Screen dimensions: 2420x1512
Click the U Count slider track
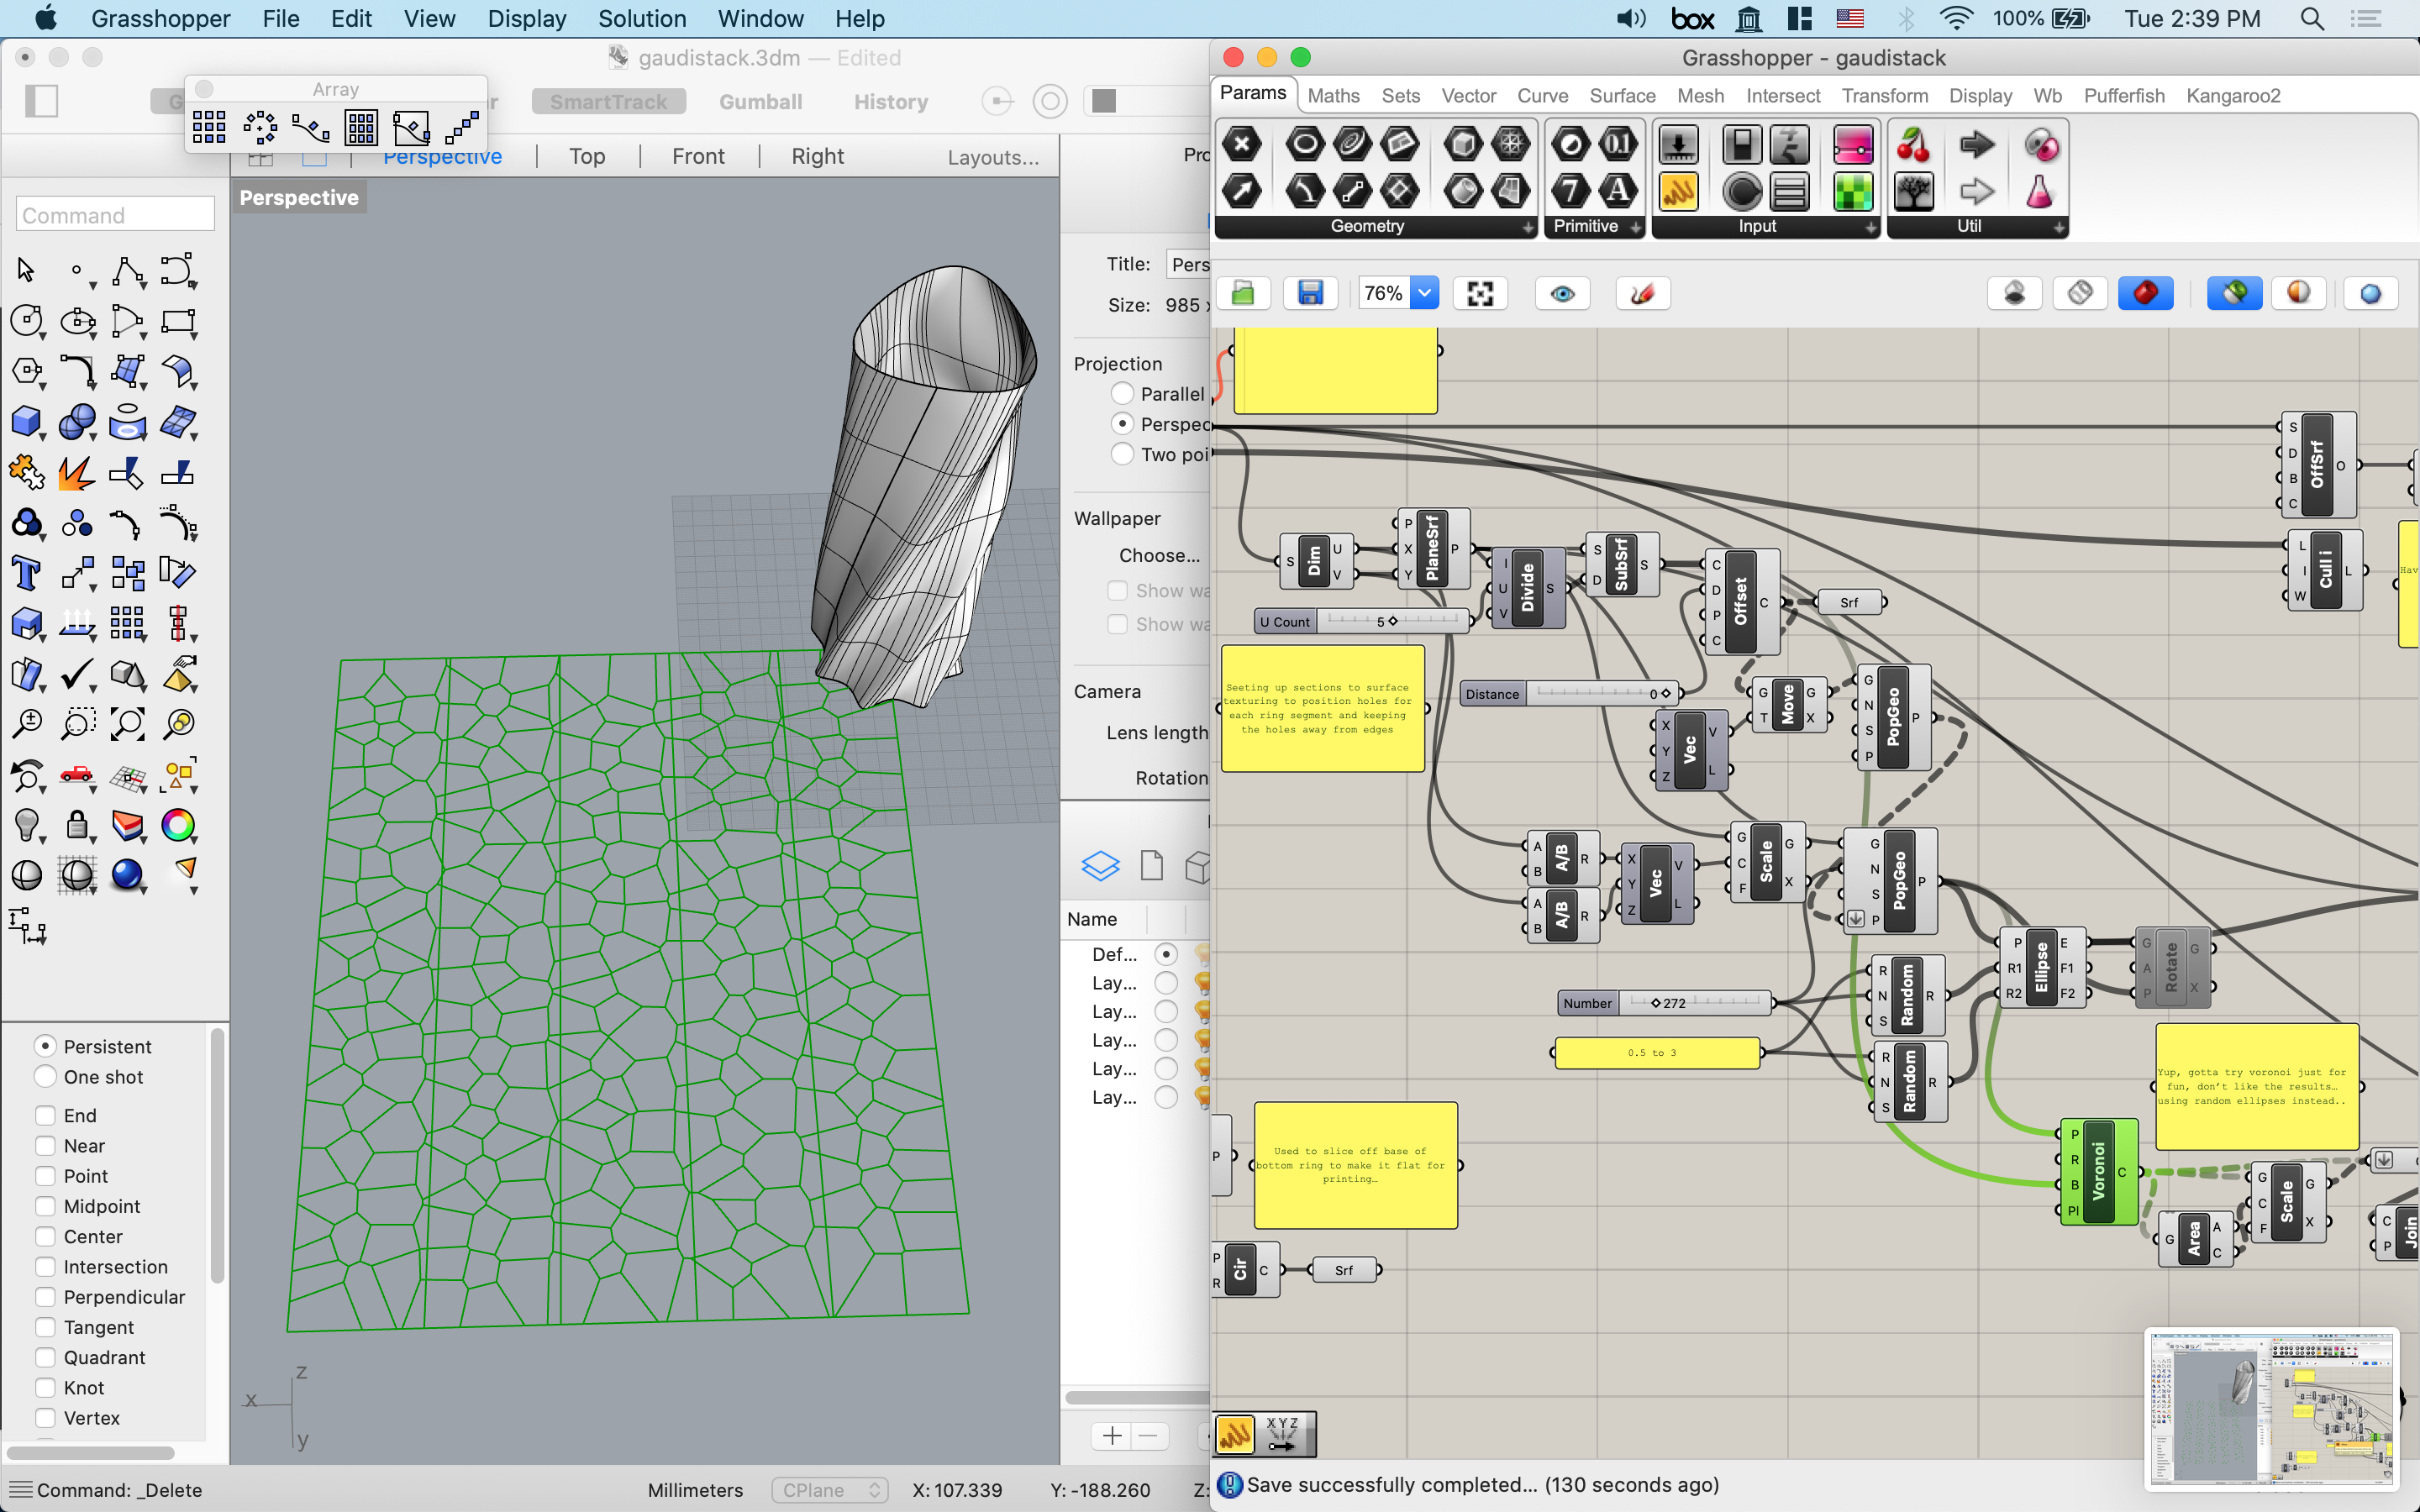coord(1392,621)
